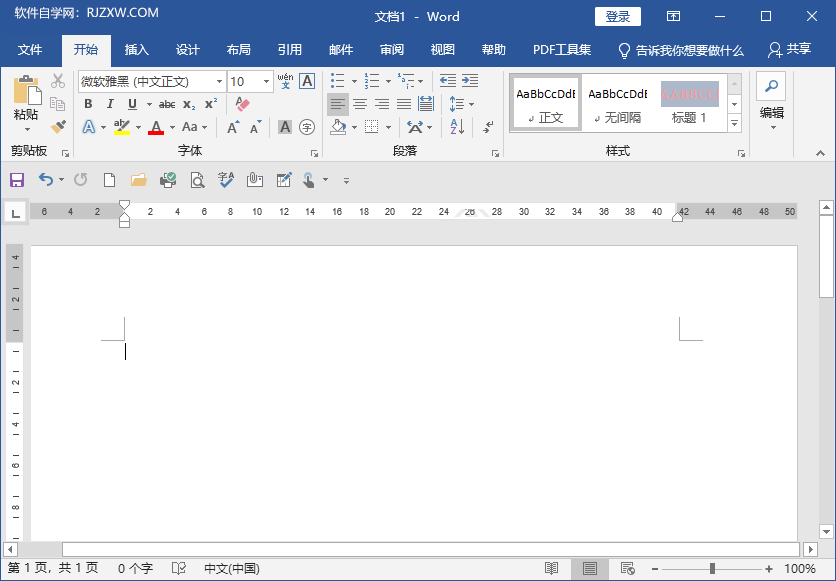Click the touch/mouse mode hand icon
836x581 pixels.
[x=308, y=180]
